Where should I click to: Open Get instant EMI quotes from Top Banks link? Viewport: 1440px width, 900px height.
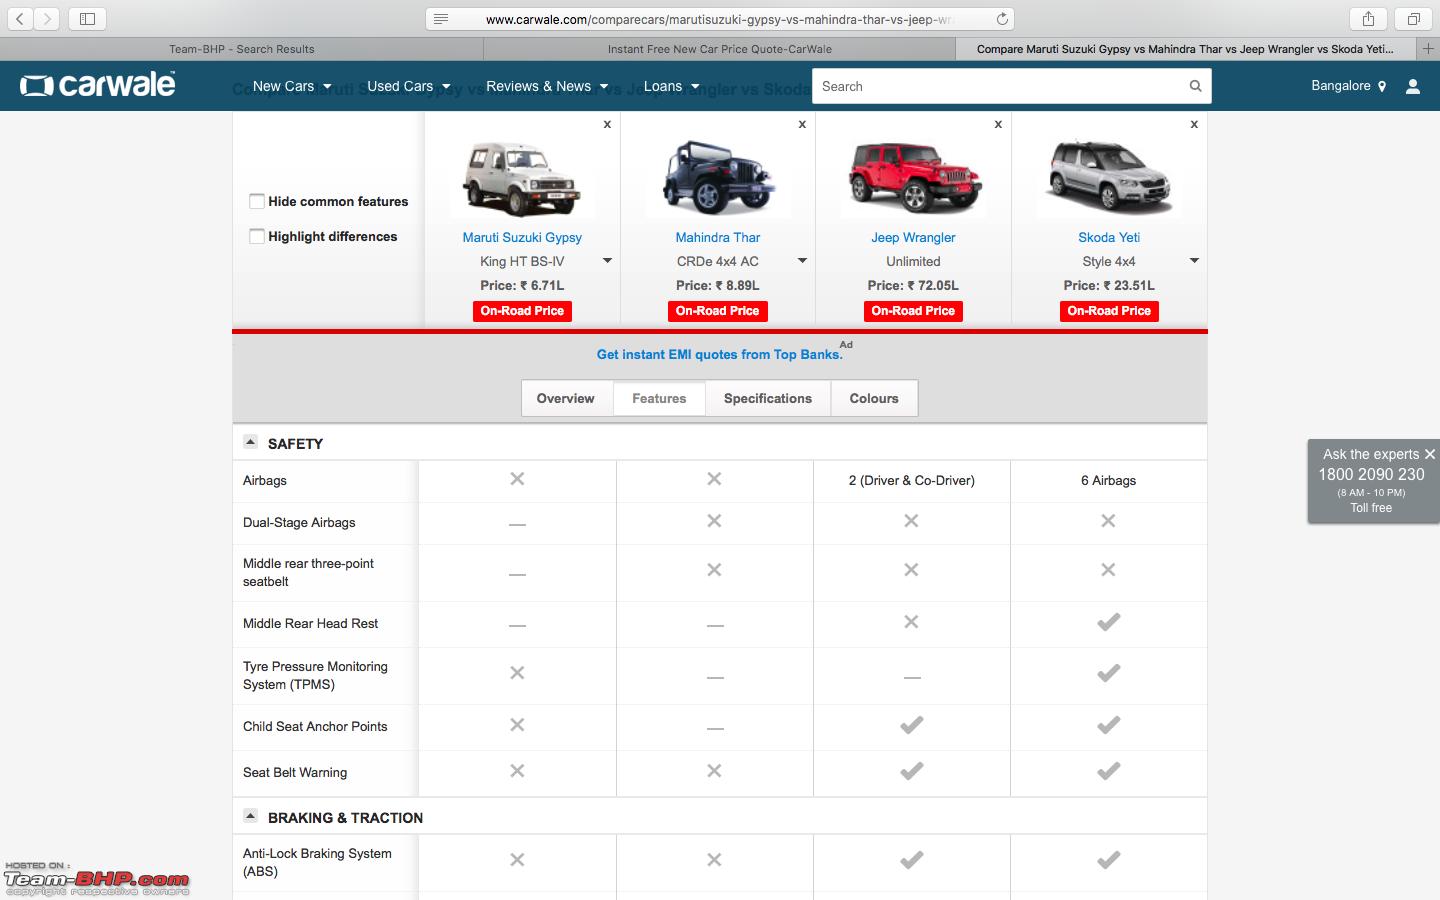point(720,354)
